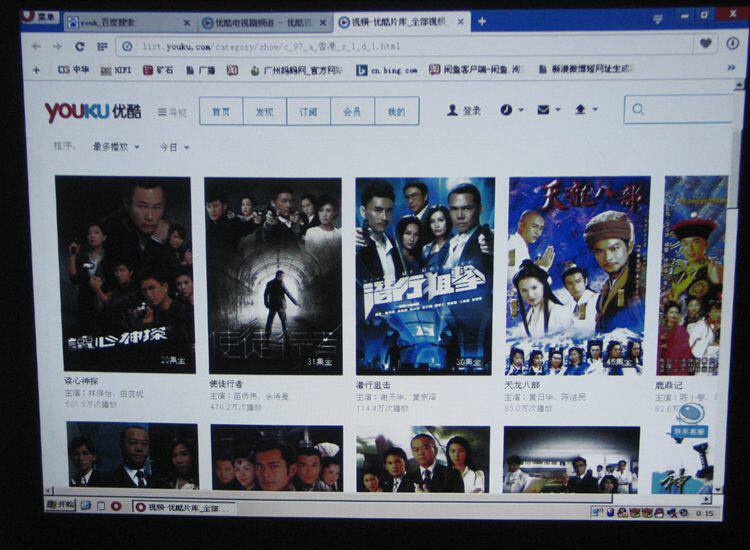Click the address bar URL field

[x=404, y=46]
